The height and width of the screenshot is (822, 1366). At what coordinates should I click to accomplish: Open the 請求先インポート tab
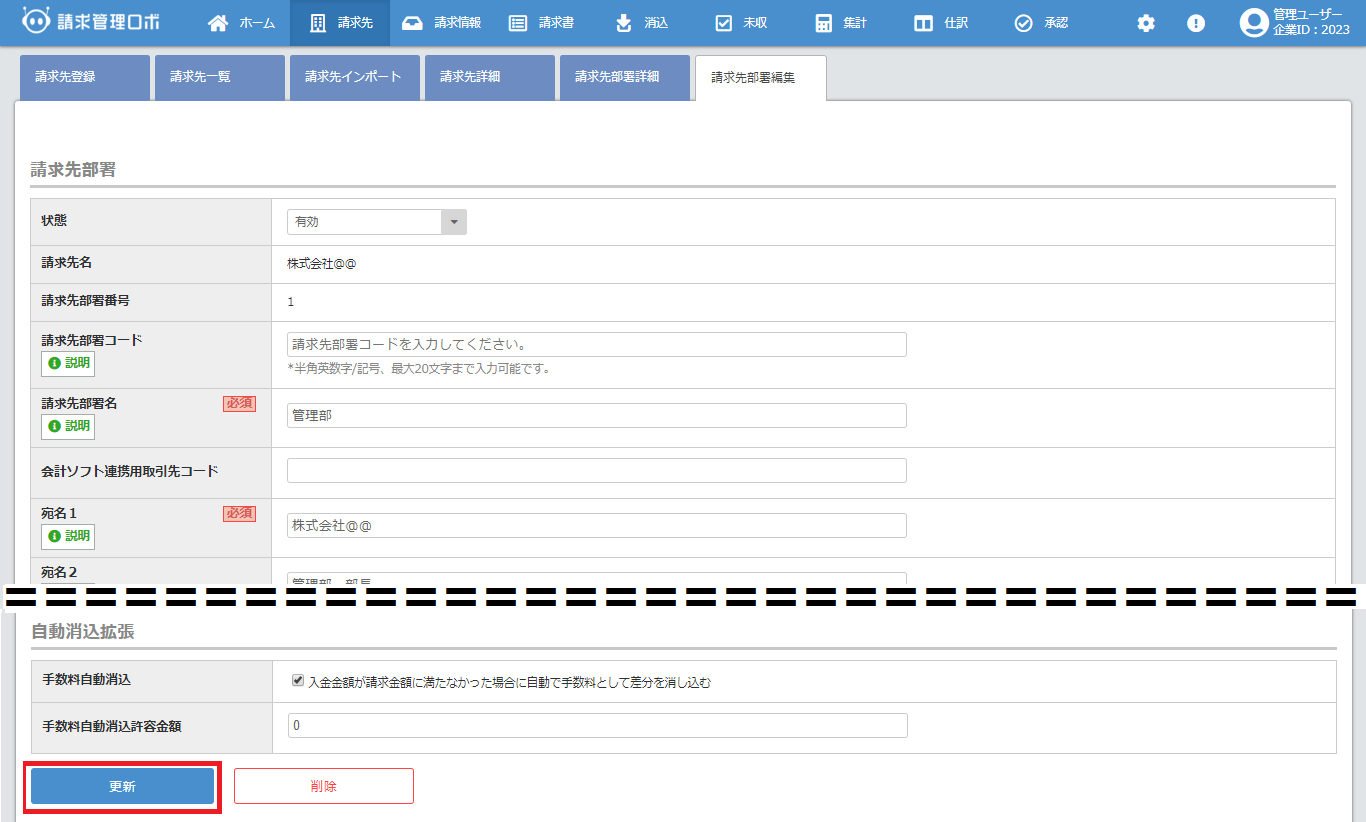(354, 77)
